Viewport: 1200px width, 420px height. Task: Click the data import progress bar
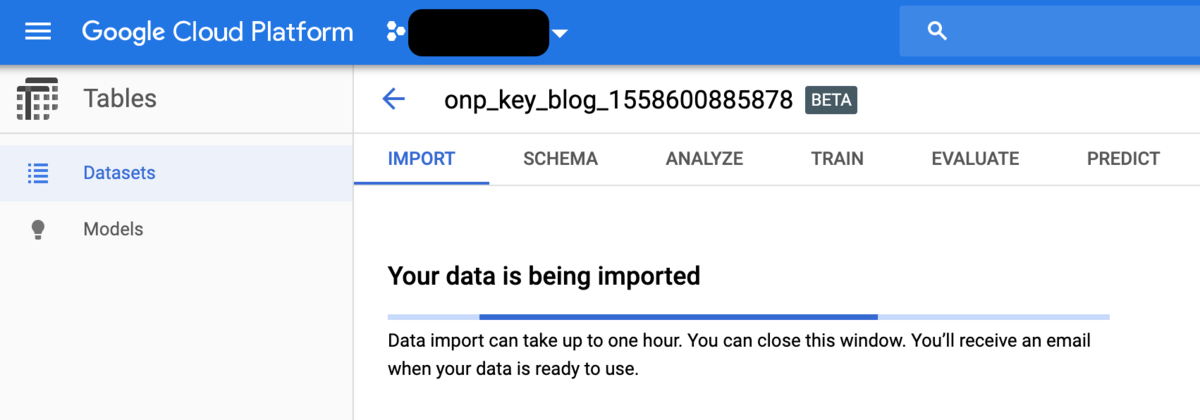(748, 317)
